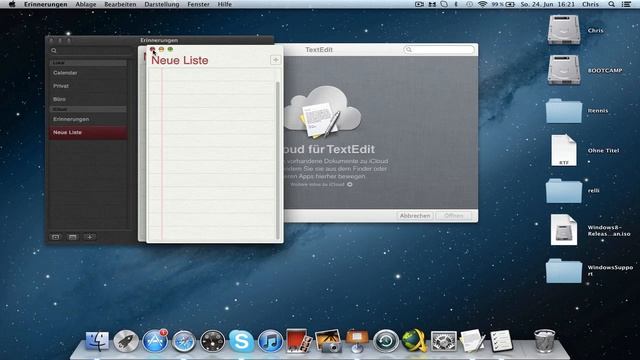Open battery status in menu bar
Screen dimensions: 640x360
[503, 4]
